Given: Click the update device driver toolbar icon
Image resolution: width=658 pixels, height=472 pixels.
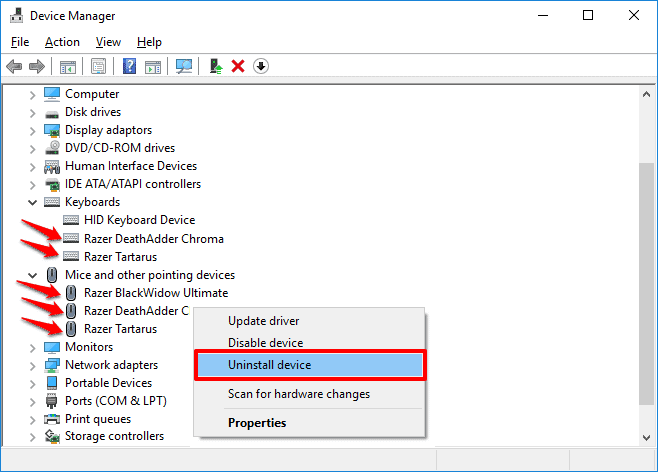Looking at the screenshot, I should [x=216, y=66].
